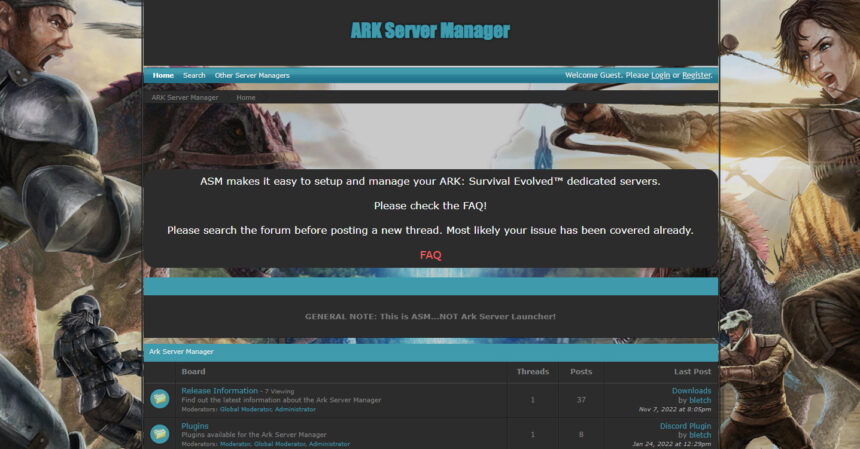This screenshot has width=860, height=449.
Task: Click the Plugins board icon
Action: [160, 434]
